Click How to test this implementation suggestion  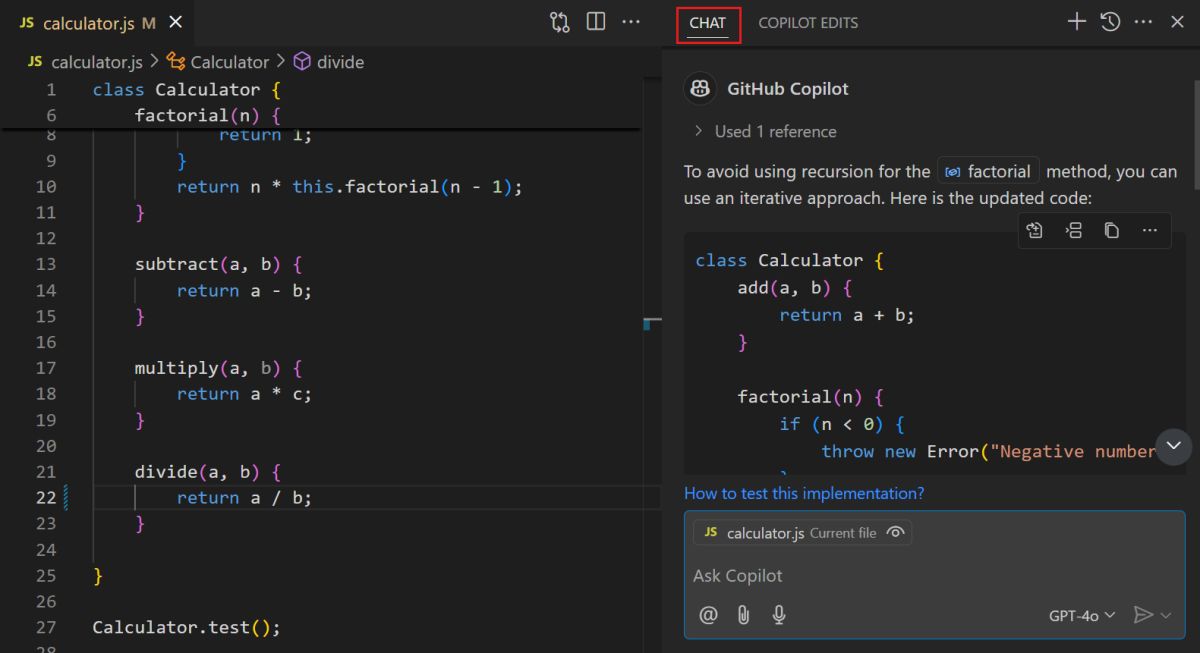pyautogui.click(x=804, y=493)
